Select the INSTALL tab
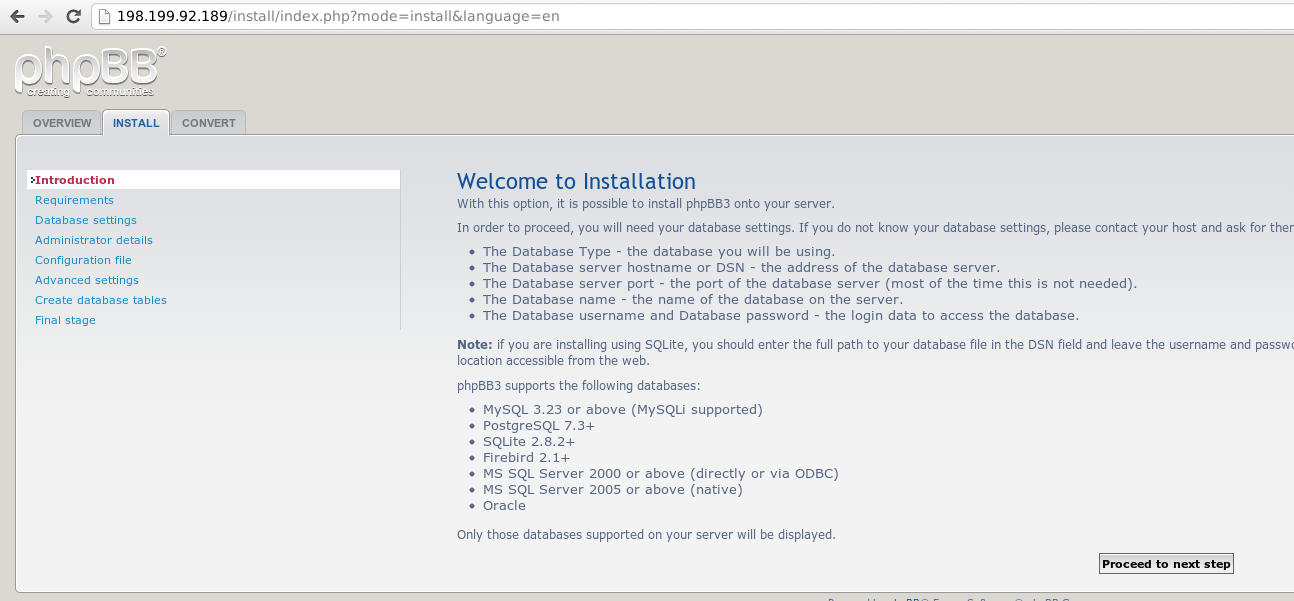The height and width of the screenshot is (601, 1294). [x=136, y=123]
